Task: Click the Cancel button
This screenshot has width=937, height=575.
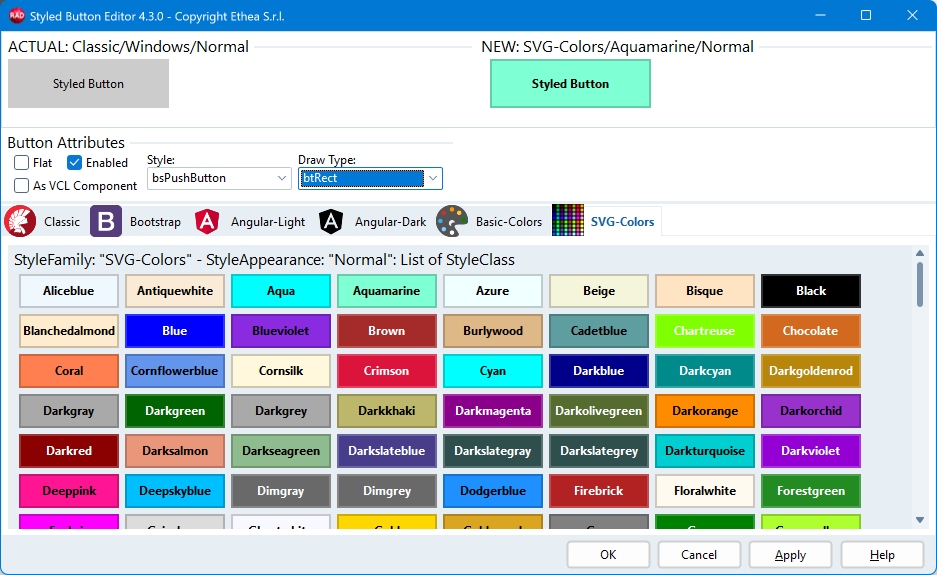Action: pyautogui.click(x=699, y=555)
